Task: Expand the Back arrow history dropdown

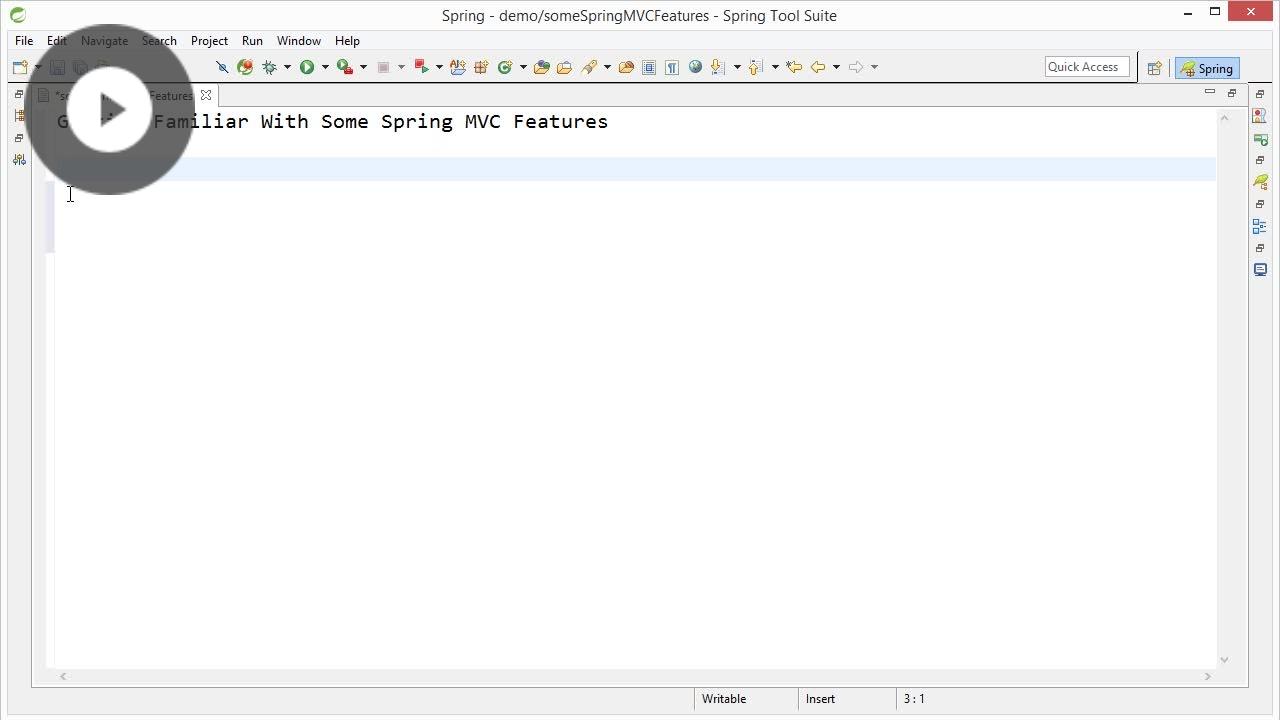Action: (x=838, y=67)
